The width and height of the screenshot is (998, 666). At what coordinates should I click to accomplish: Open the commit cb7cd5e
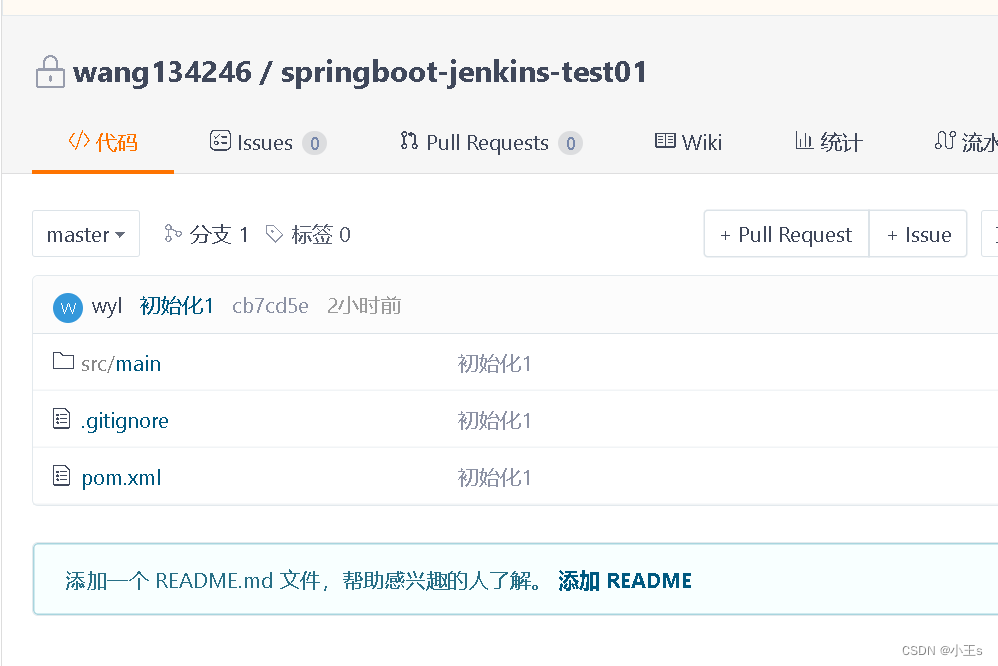click(x=270, y=307)
